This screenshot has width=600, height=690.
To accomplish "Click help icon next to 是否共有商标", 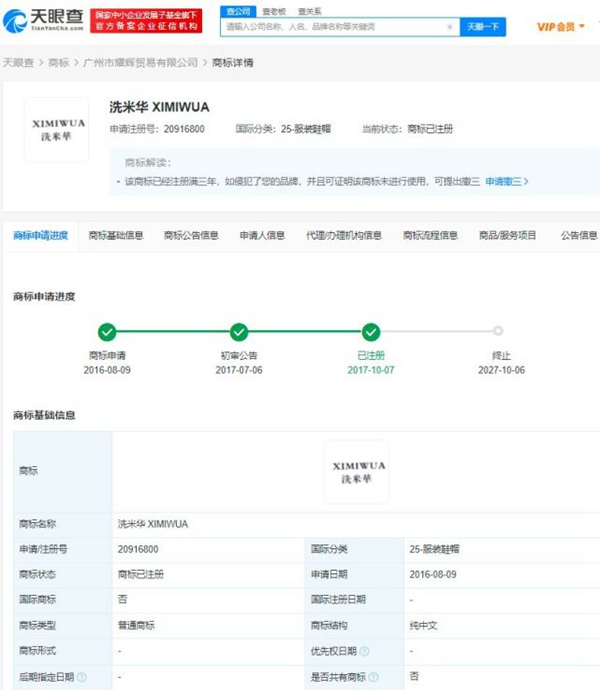I will [372, 677].
